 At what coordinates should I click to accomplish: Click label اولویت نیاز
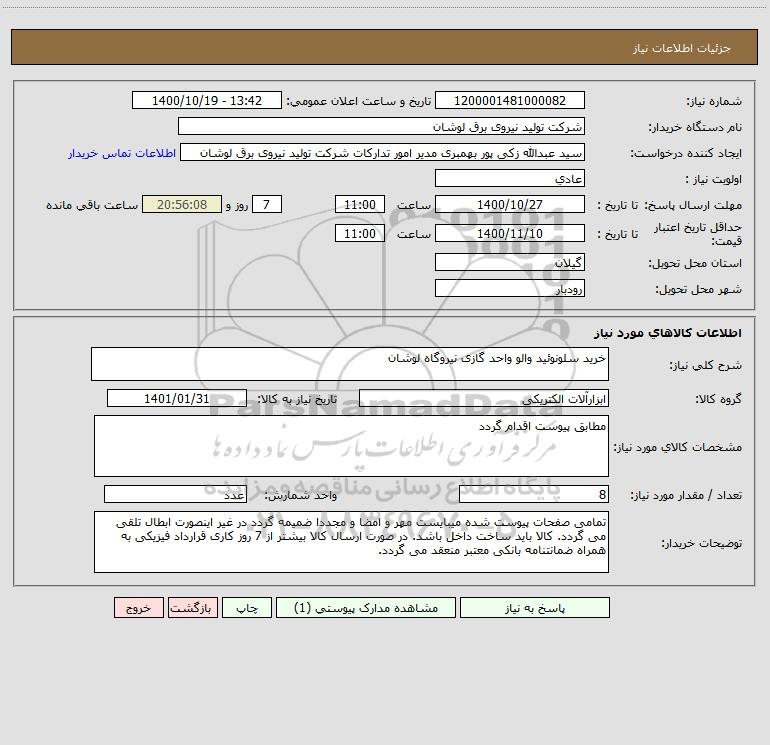click(x=714, y=180)
